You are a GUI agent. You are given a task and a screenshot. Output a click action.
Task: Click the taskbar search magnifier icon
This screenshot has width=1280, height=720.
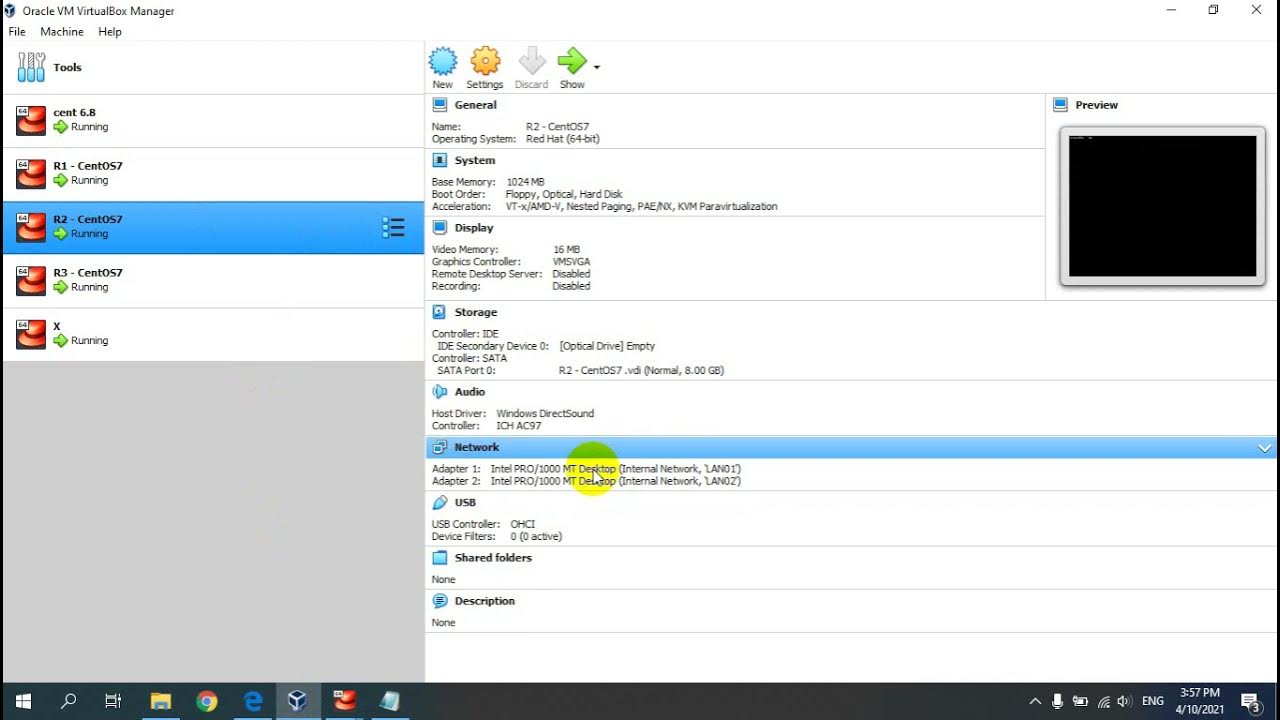point(68,701)
